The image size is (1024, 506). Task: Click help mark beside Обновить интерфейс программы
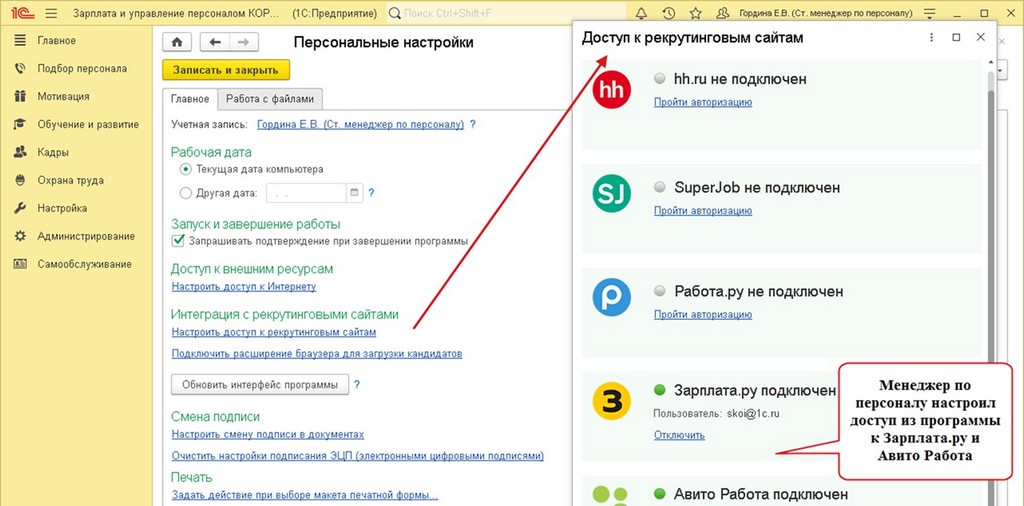[x=357, y=385]
